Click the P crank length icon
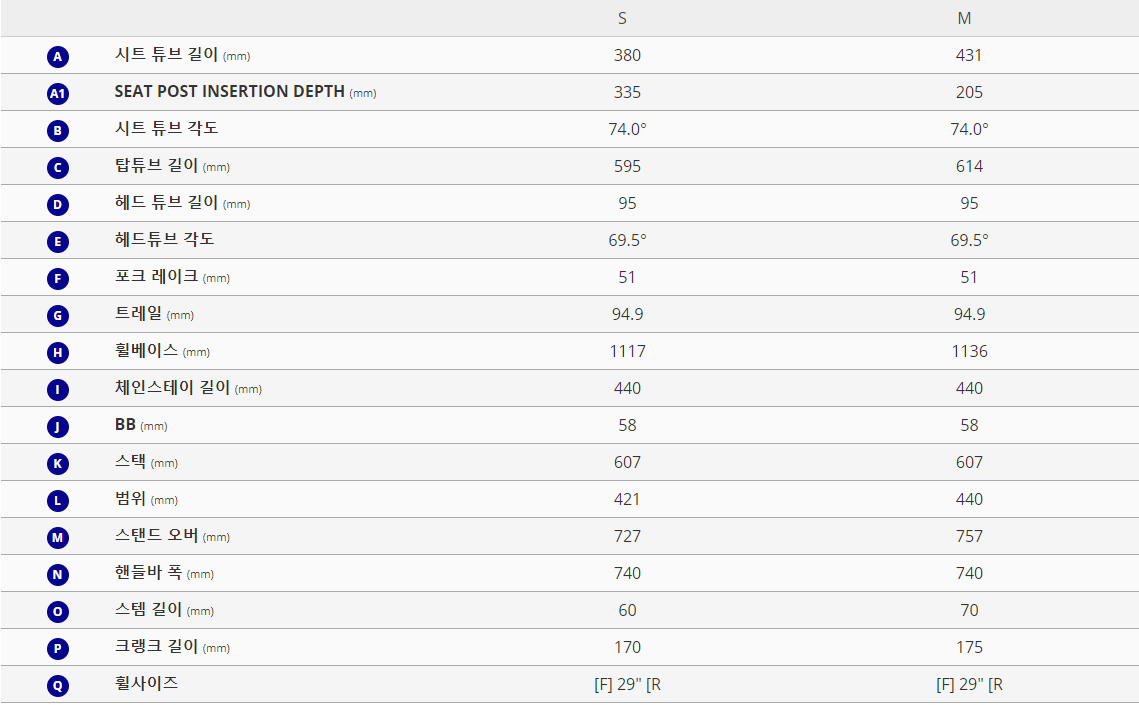The height and width of the screenshot is (705, 1139). pos(58,649)
